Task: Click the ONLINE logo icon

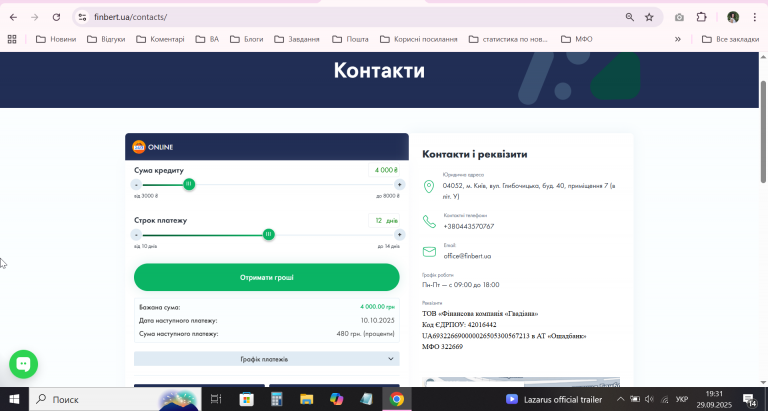Action: tap(139, 146)
